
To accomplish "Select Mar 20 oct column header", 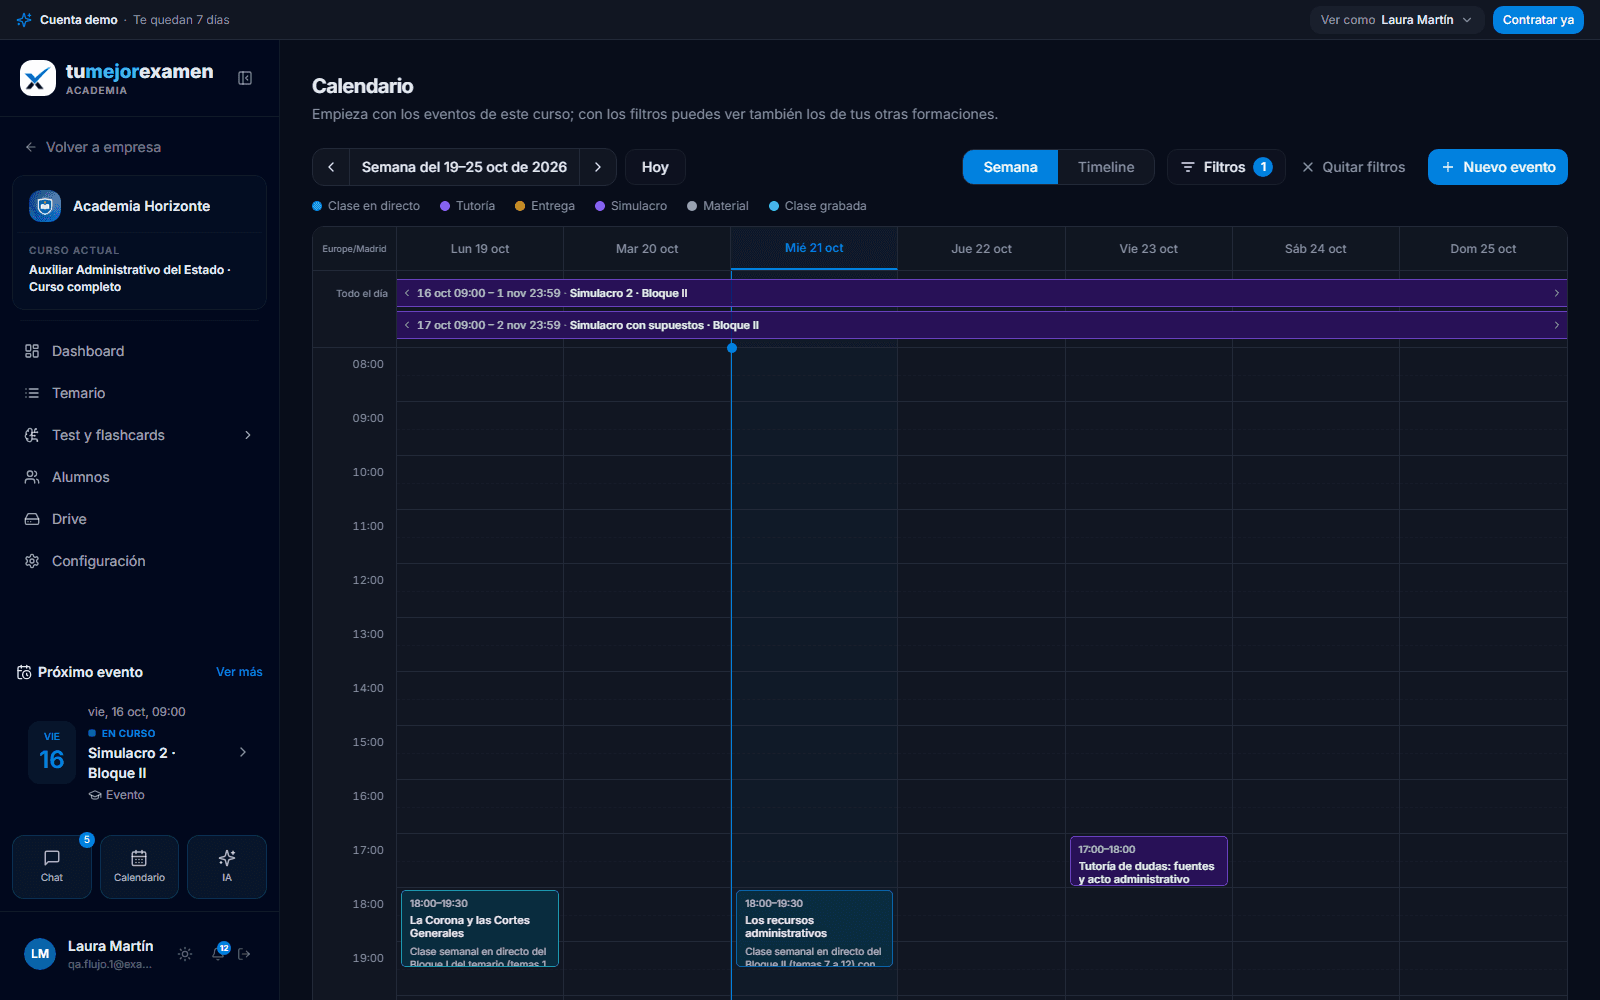I will pyautogui.click(x=647, y=249).
